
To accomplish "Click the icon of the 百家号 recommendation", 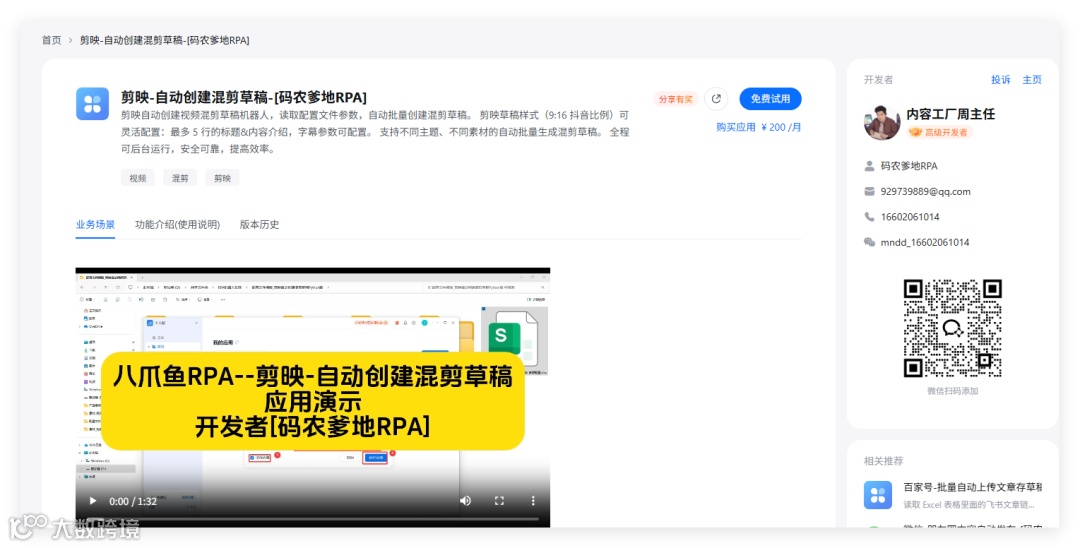I will tap(878, 495).
